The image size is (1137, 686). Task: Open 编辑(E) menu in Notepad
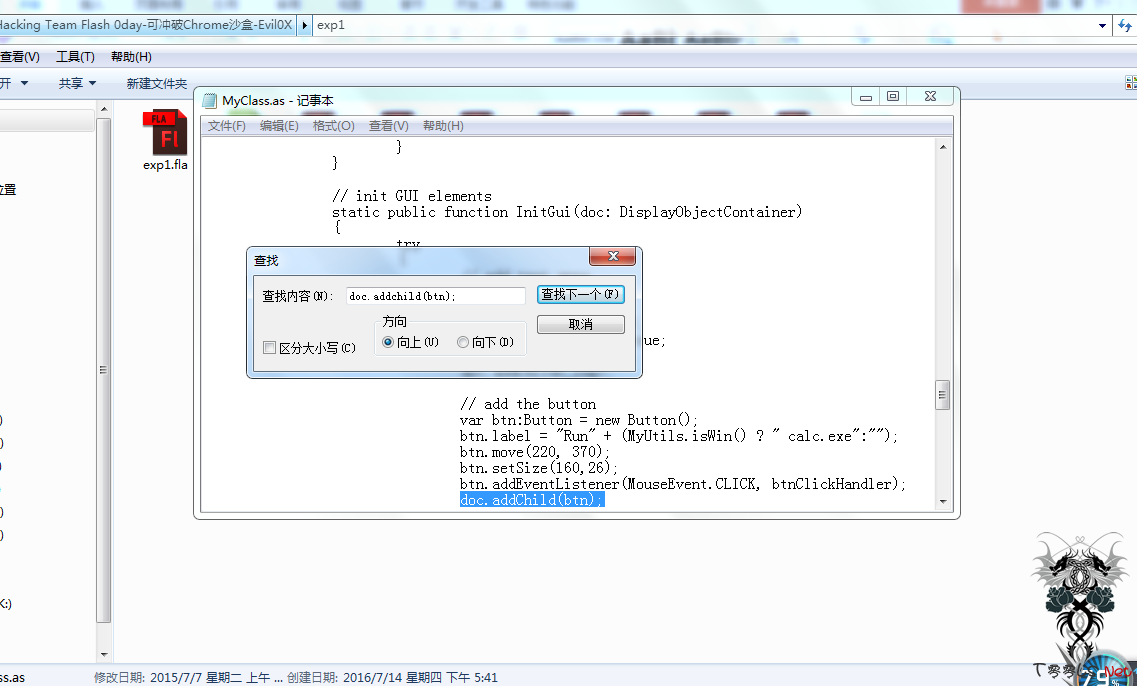tap(279, 126)
